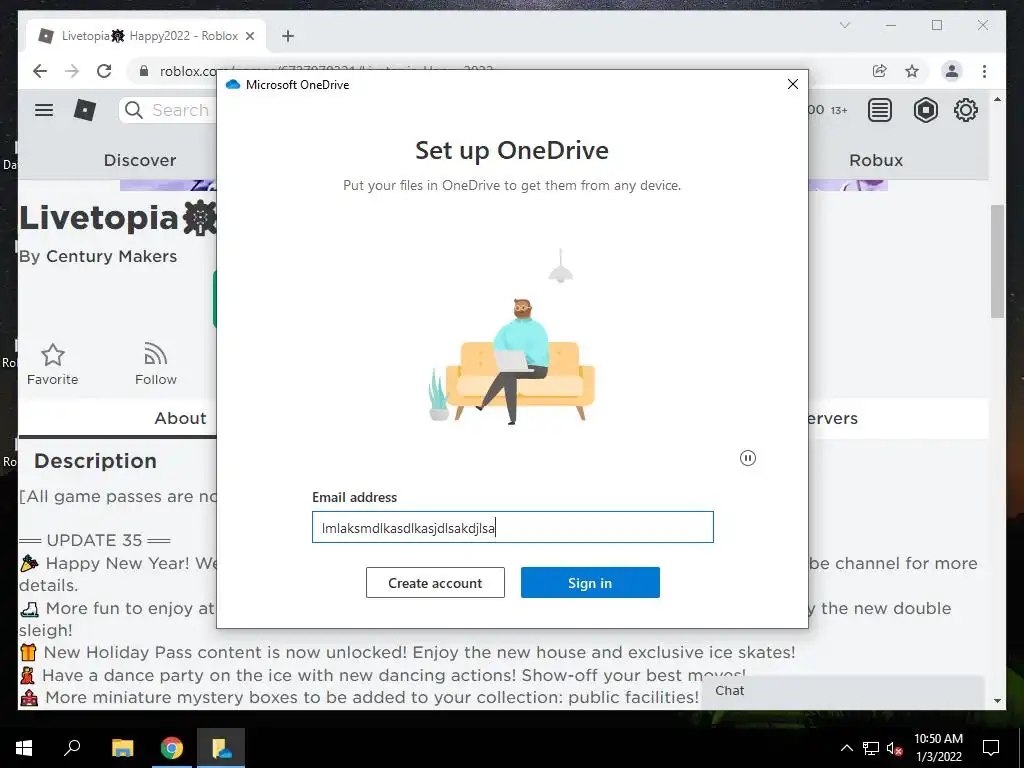Show hidden system tray icons
Image resolution: width=1024 pixels, height=768 pixels.
pos(846,748)
